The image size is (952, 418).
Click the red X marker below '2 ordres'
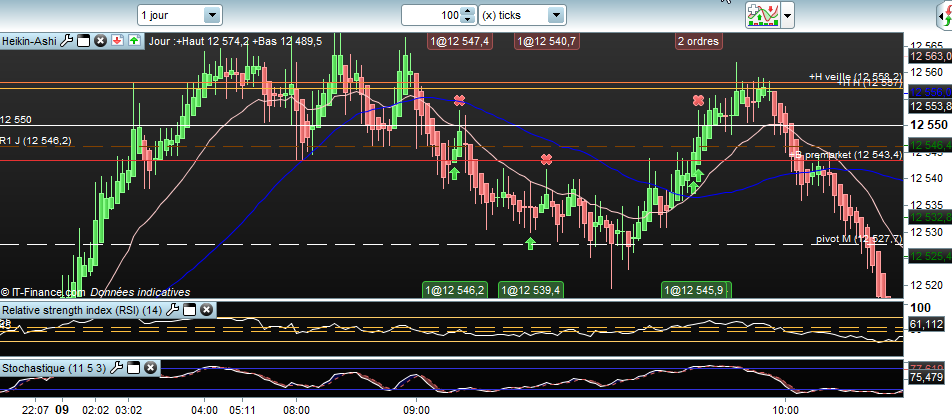tap(699, 100)
